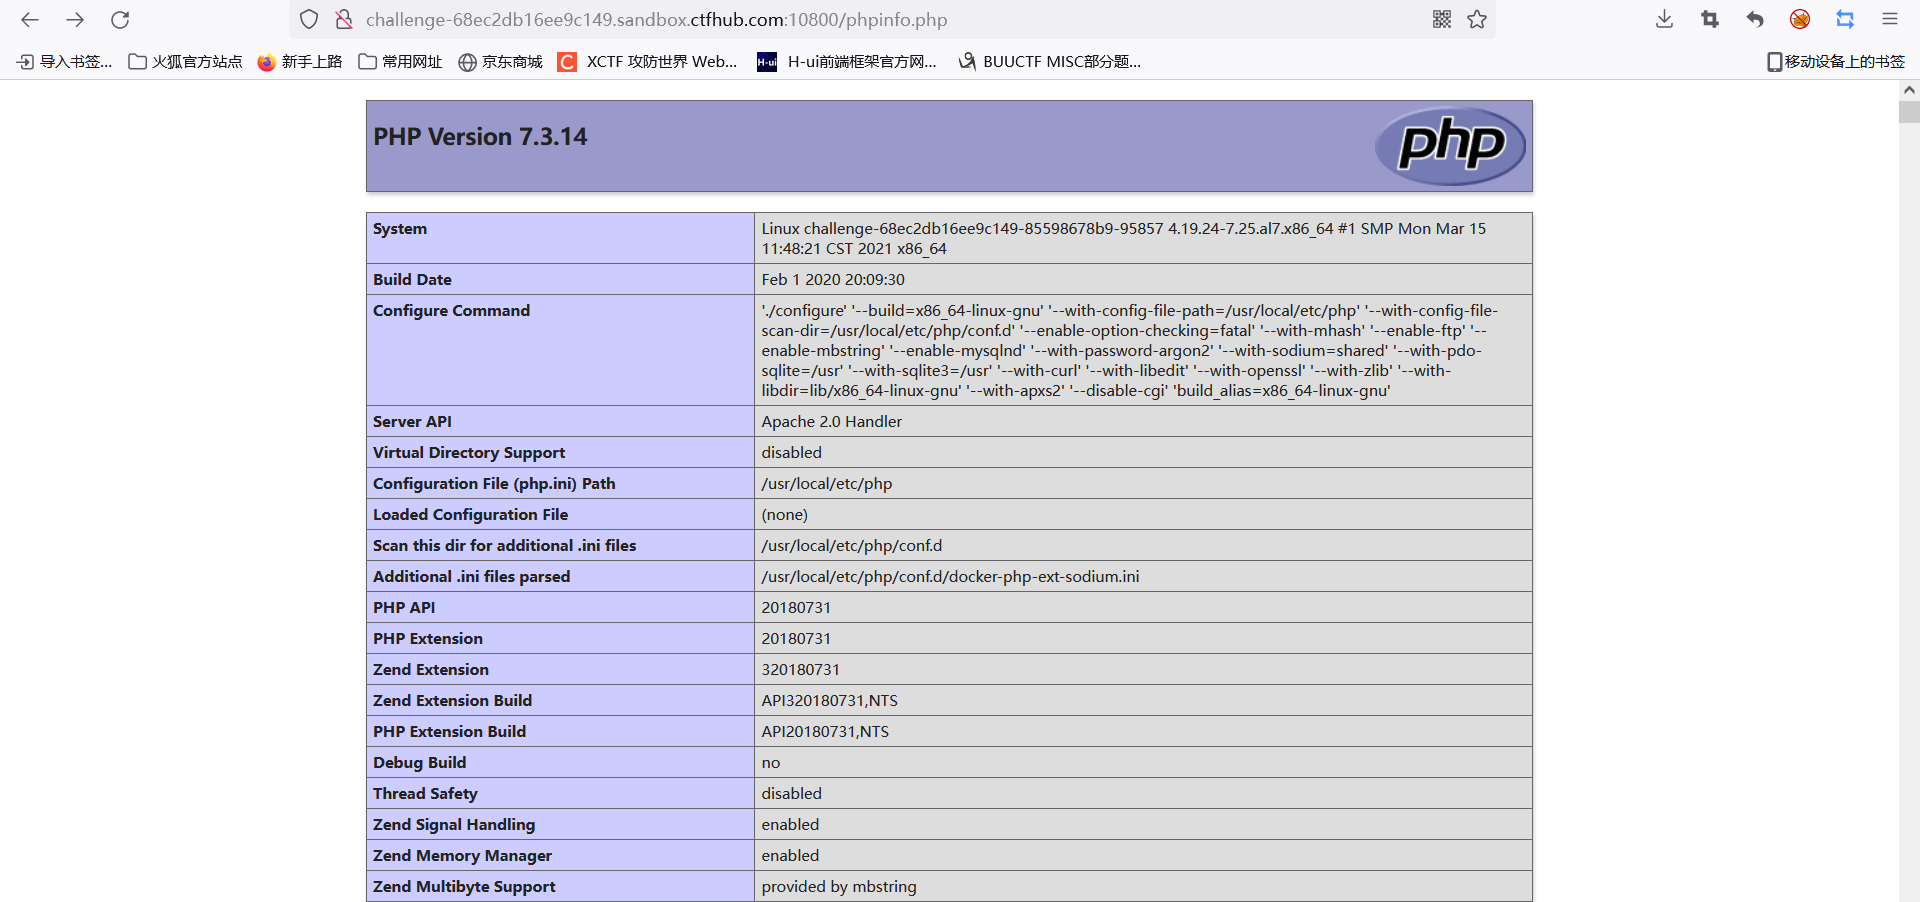The width and height of the screenshot is (1920, 902).
Task: Click the scrollbar up arrow
Action: click(1909, 90)
